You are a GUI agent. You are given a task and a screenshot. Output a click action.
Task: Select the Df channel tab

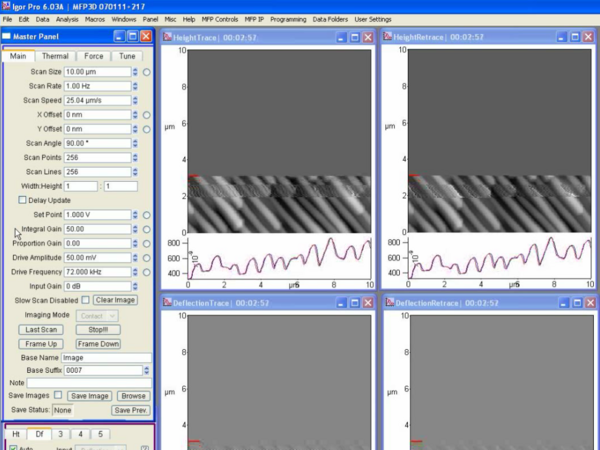[x=39, y=433]
